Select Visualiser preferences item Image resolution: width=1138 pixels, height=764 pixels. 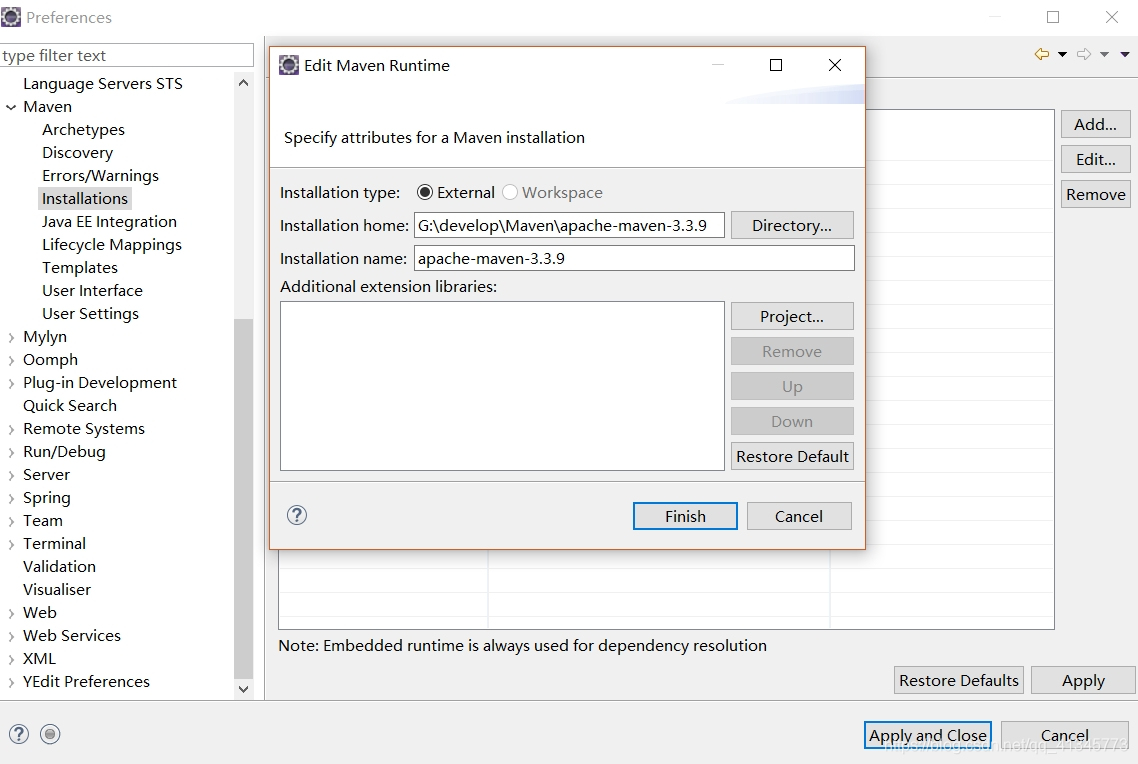[57, 590]
